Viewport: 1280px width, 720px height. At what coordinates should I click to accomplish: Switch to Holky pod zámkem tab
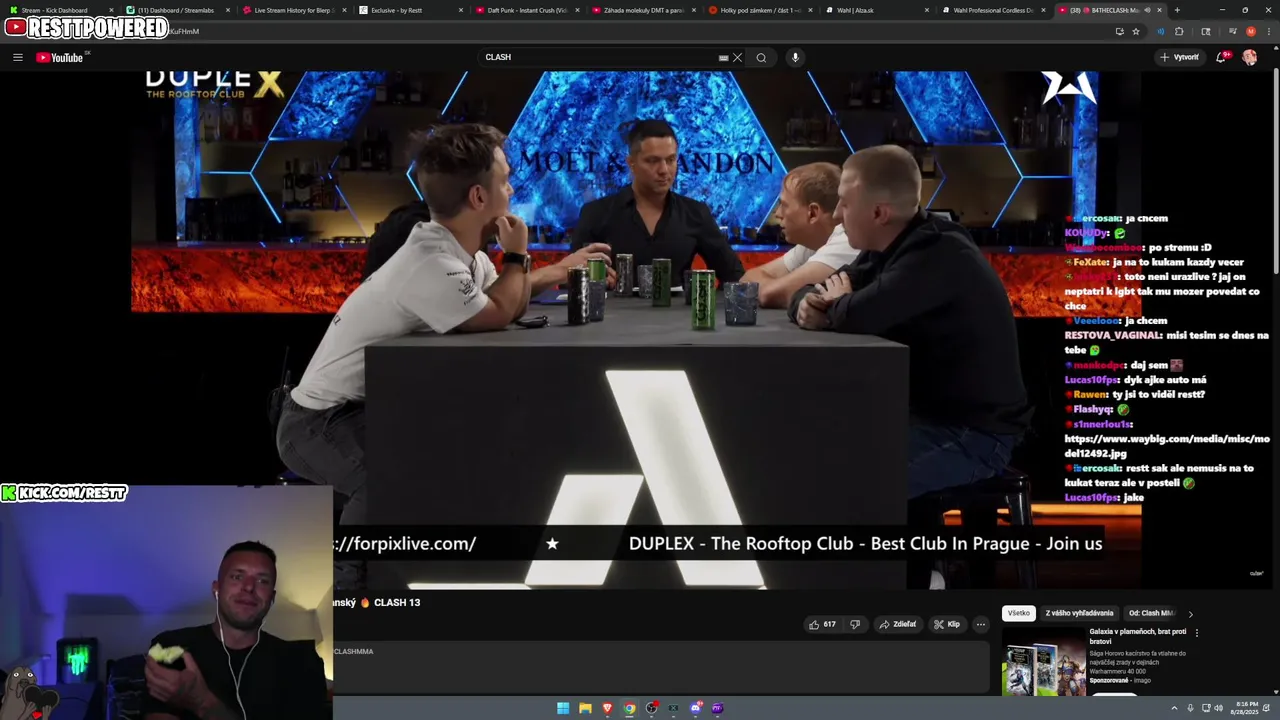759,10
